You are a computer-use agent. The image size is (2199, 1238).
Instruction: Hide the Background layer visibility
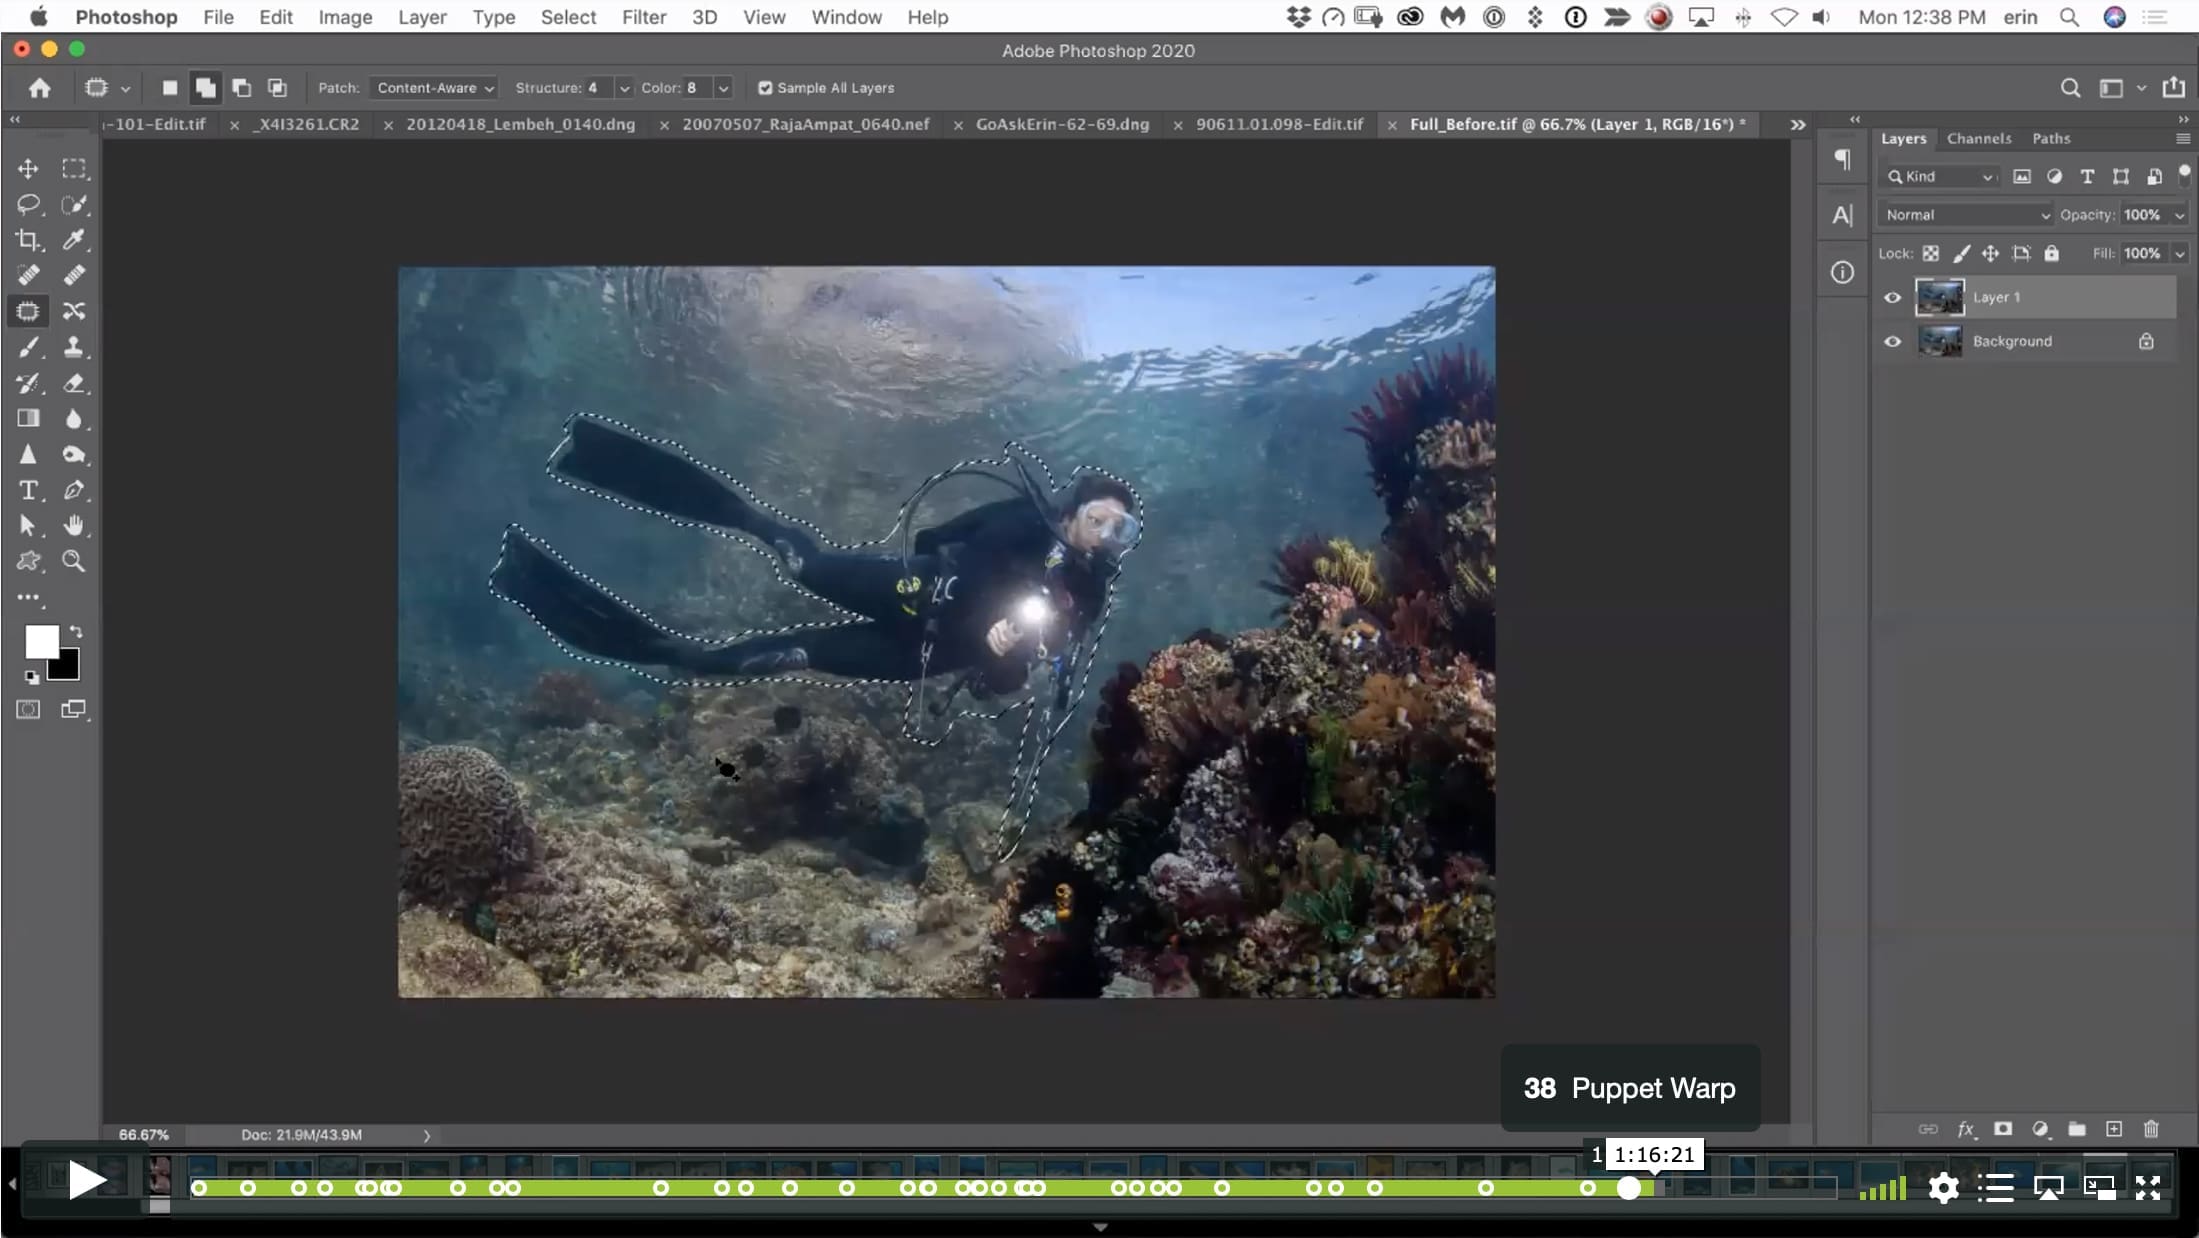coord(1892,341)
